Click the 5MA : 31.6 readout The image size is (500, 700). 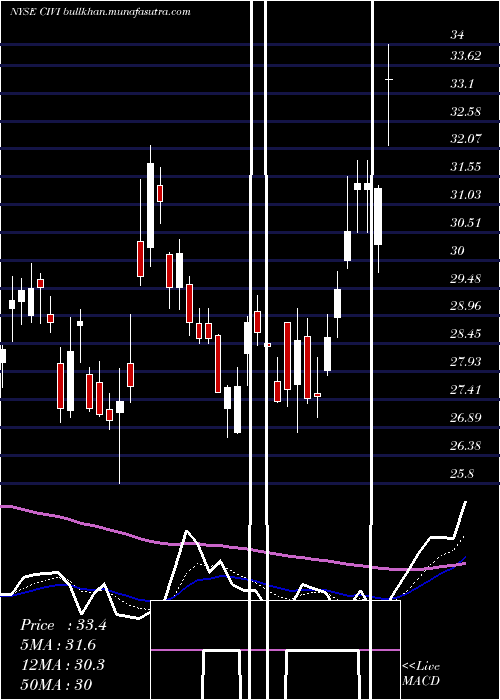[x=58, y=645]
